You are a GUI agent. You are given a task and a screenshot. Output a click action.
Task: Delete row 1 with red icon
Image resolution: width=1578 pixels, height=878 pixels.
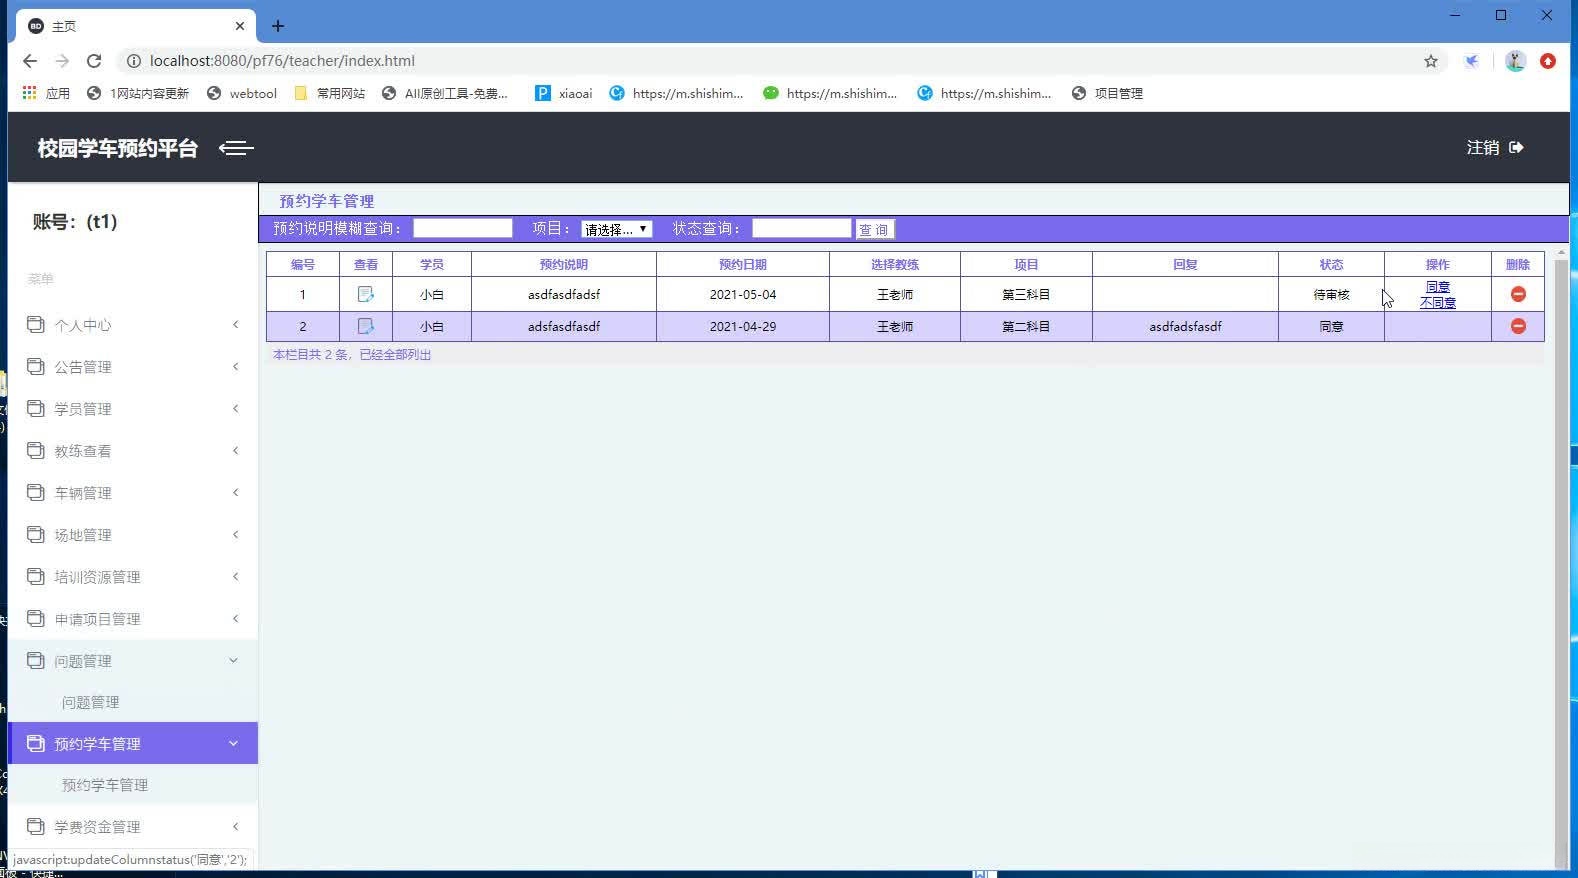[1518, 294]
